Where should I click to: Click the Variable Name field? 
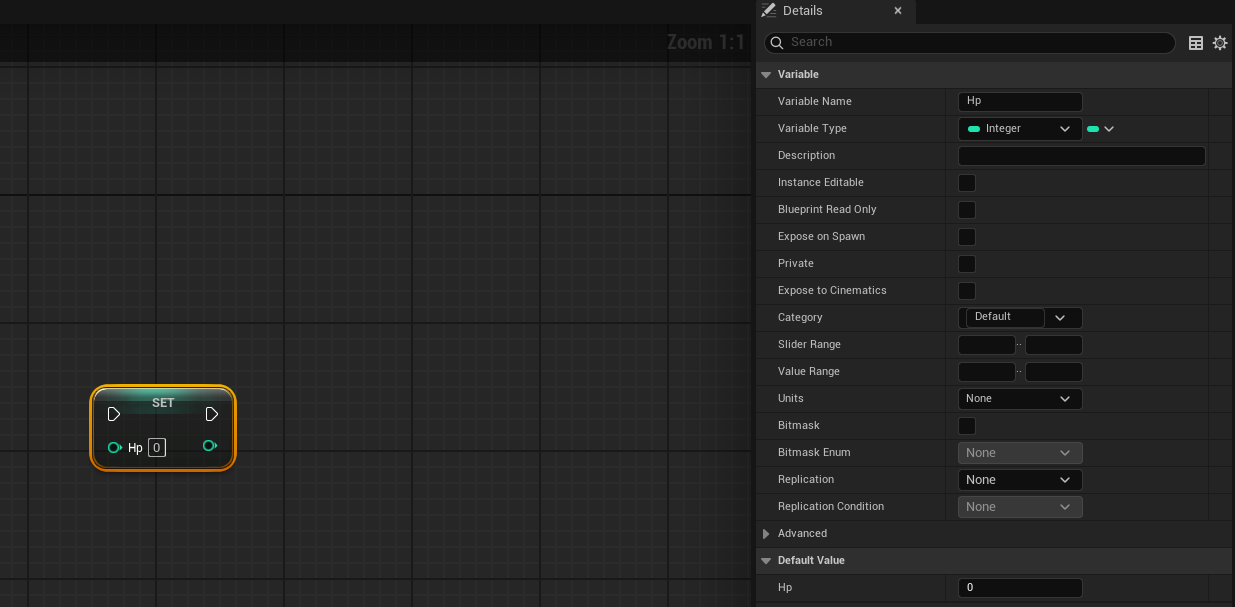pos(1020,102)
